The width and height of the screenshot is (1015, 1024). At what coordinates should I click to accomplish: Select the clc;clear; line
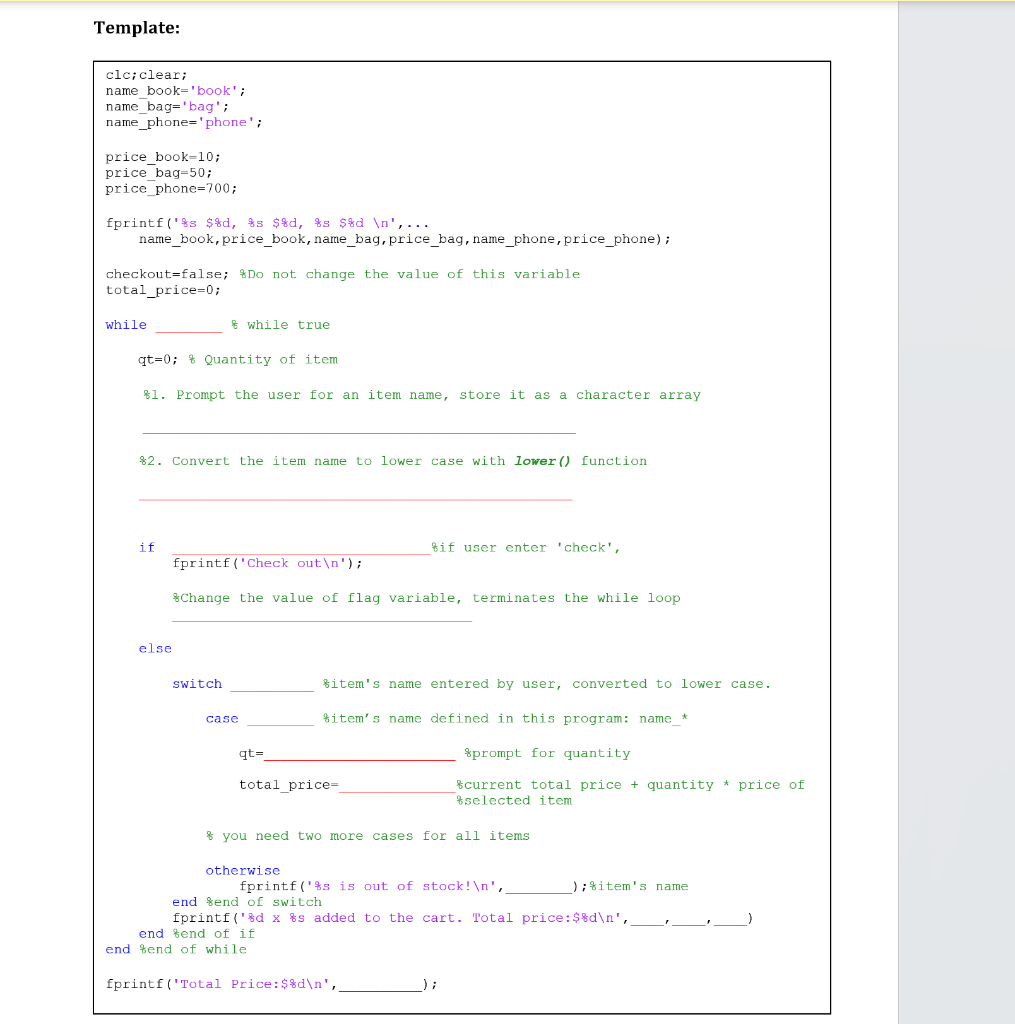[145, 74]
